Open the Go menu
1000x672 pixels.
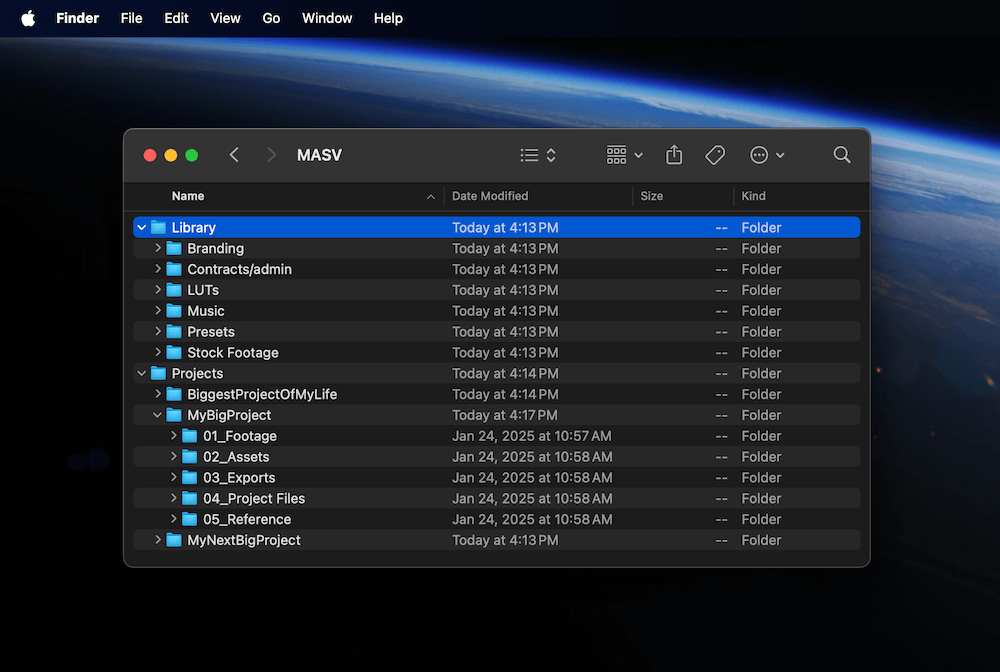pyautogui.click(x=271, y=18)
